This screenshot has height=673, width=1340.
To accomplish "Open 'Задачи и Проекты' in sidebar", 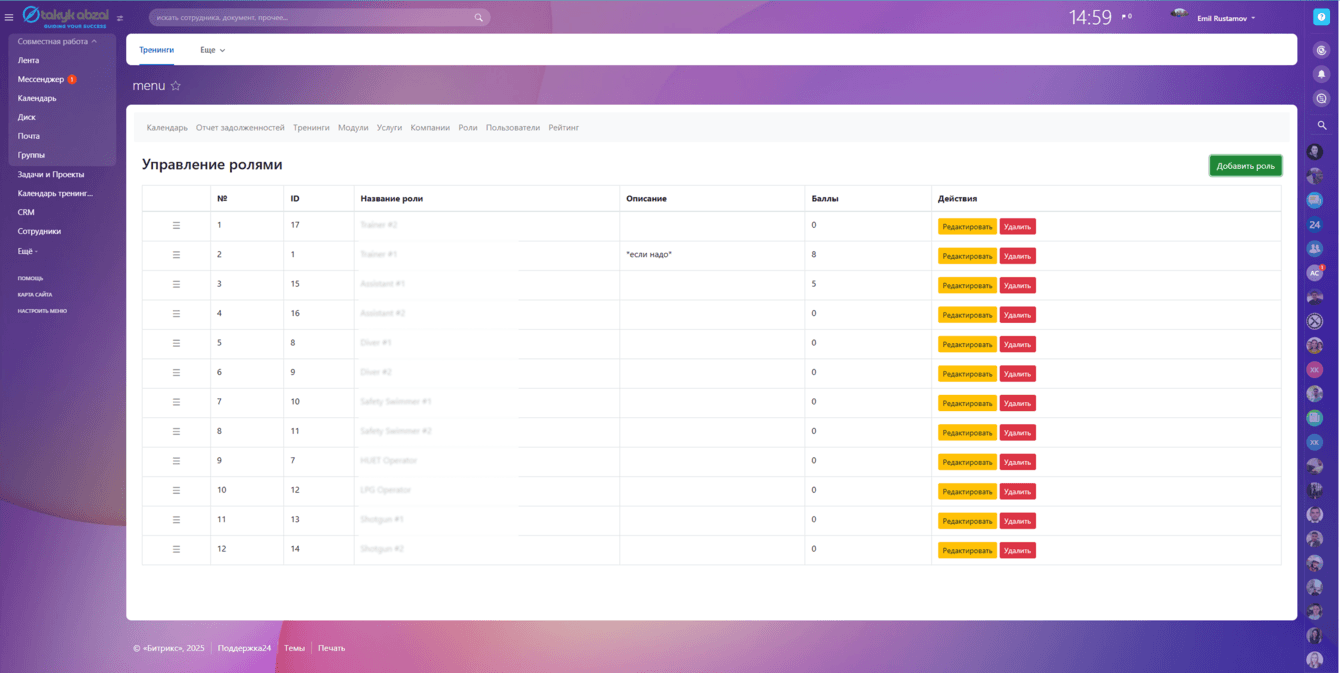I will click(51, 174).
